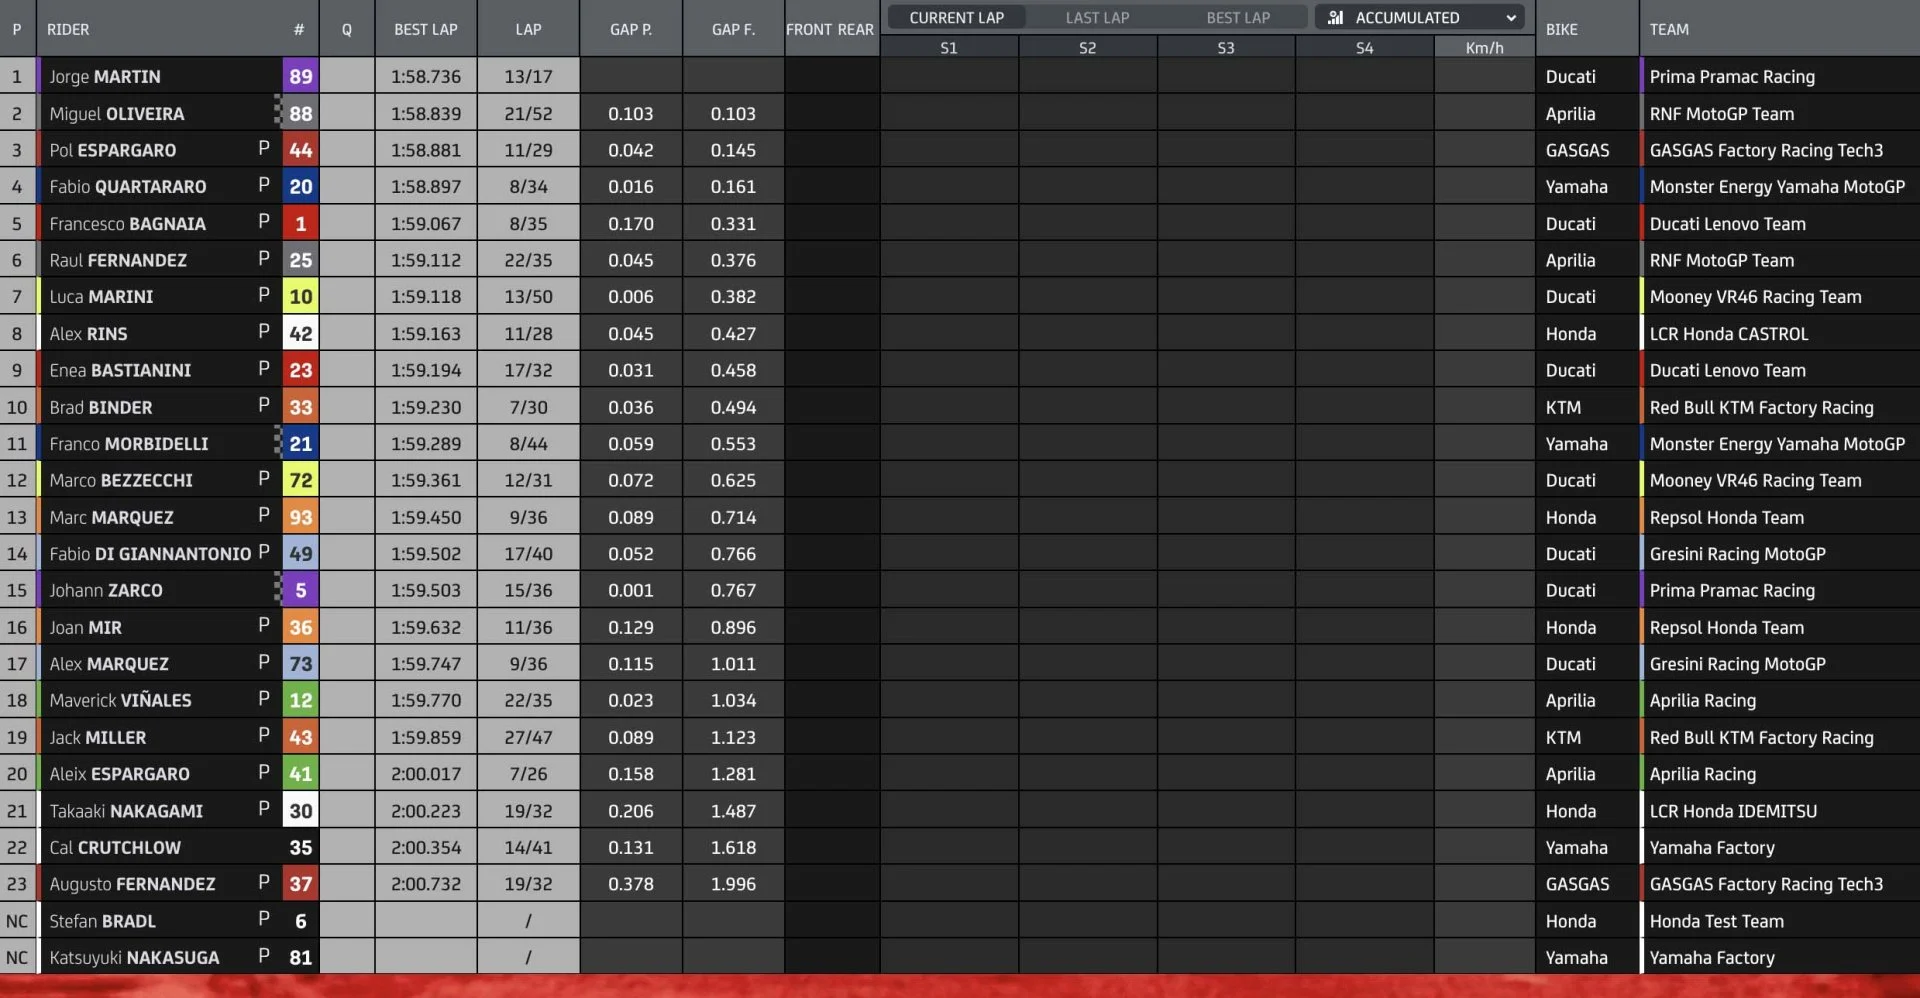Image resolution: width=1920 pixels, height=998 pixels.
Task: Click the Honda Test Team name
Action: [x=1716, y=921]
